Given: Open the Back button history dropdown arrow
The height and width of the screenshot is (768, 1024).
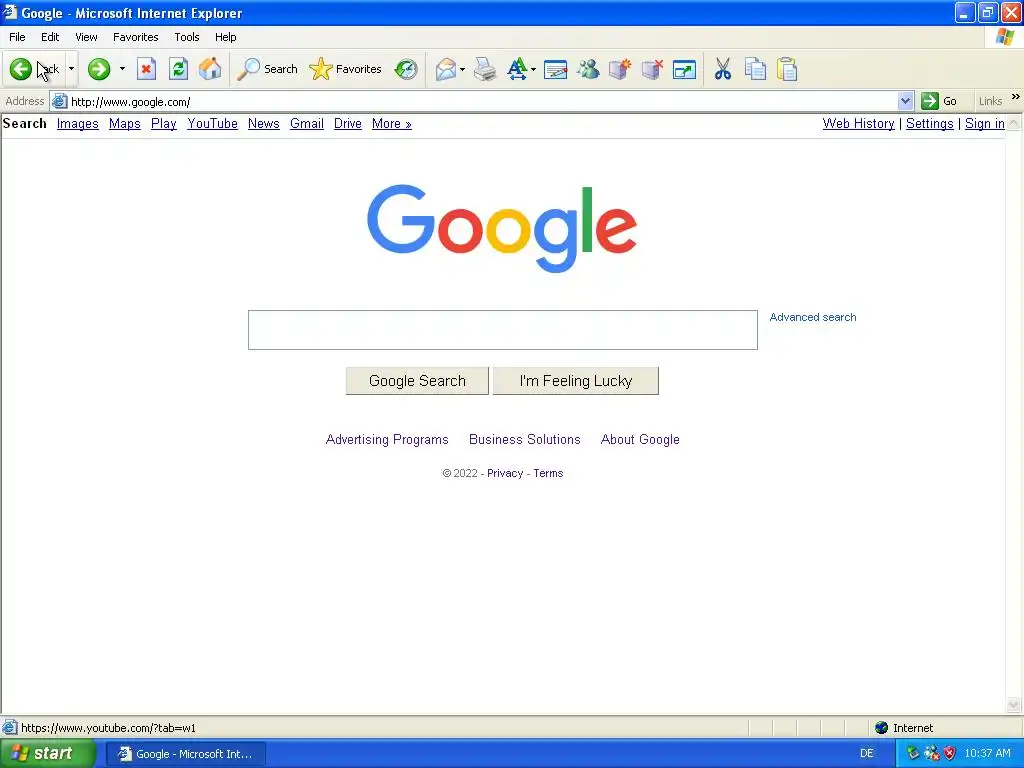Looking at the screenshot, I should click(71, 69).
